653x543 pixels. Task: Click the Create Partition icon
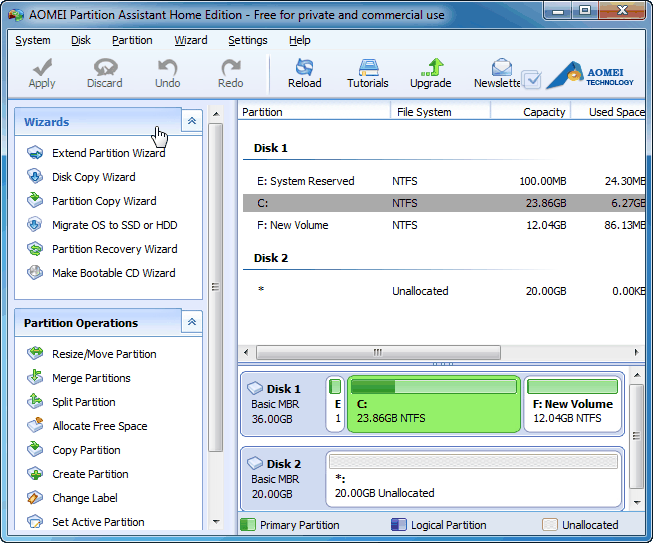35,473
